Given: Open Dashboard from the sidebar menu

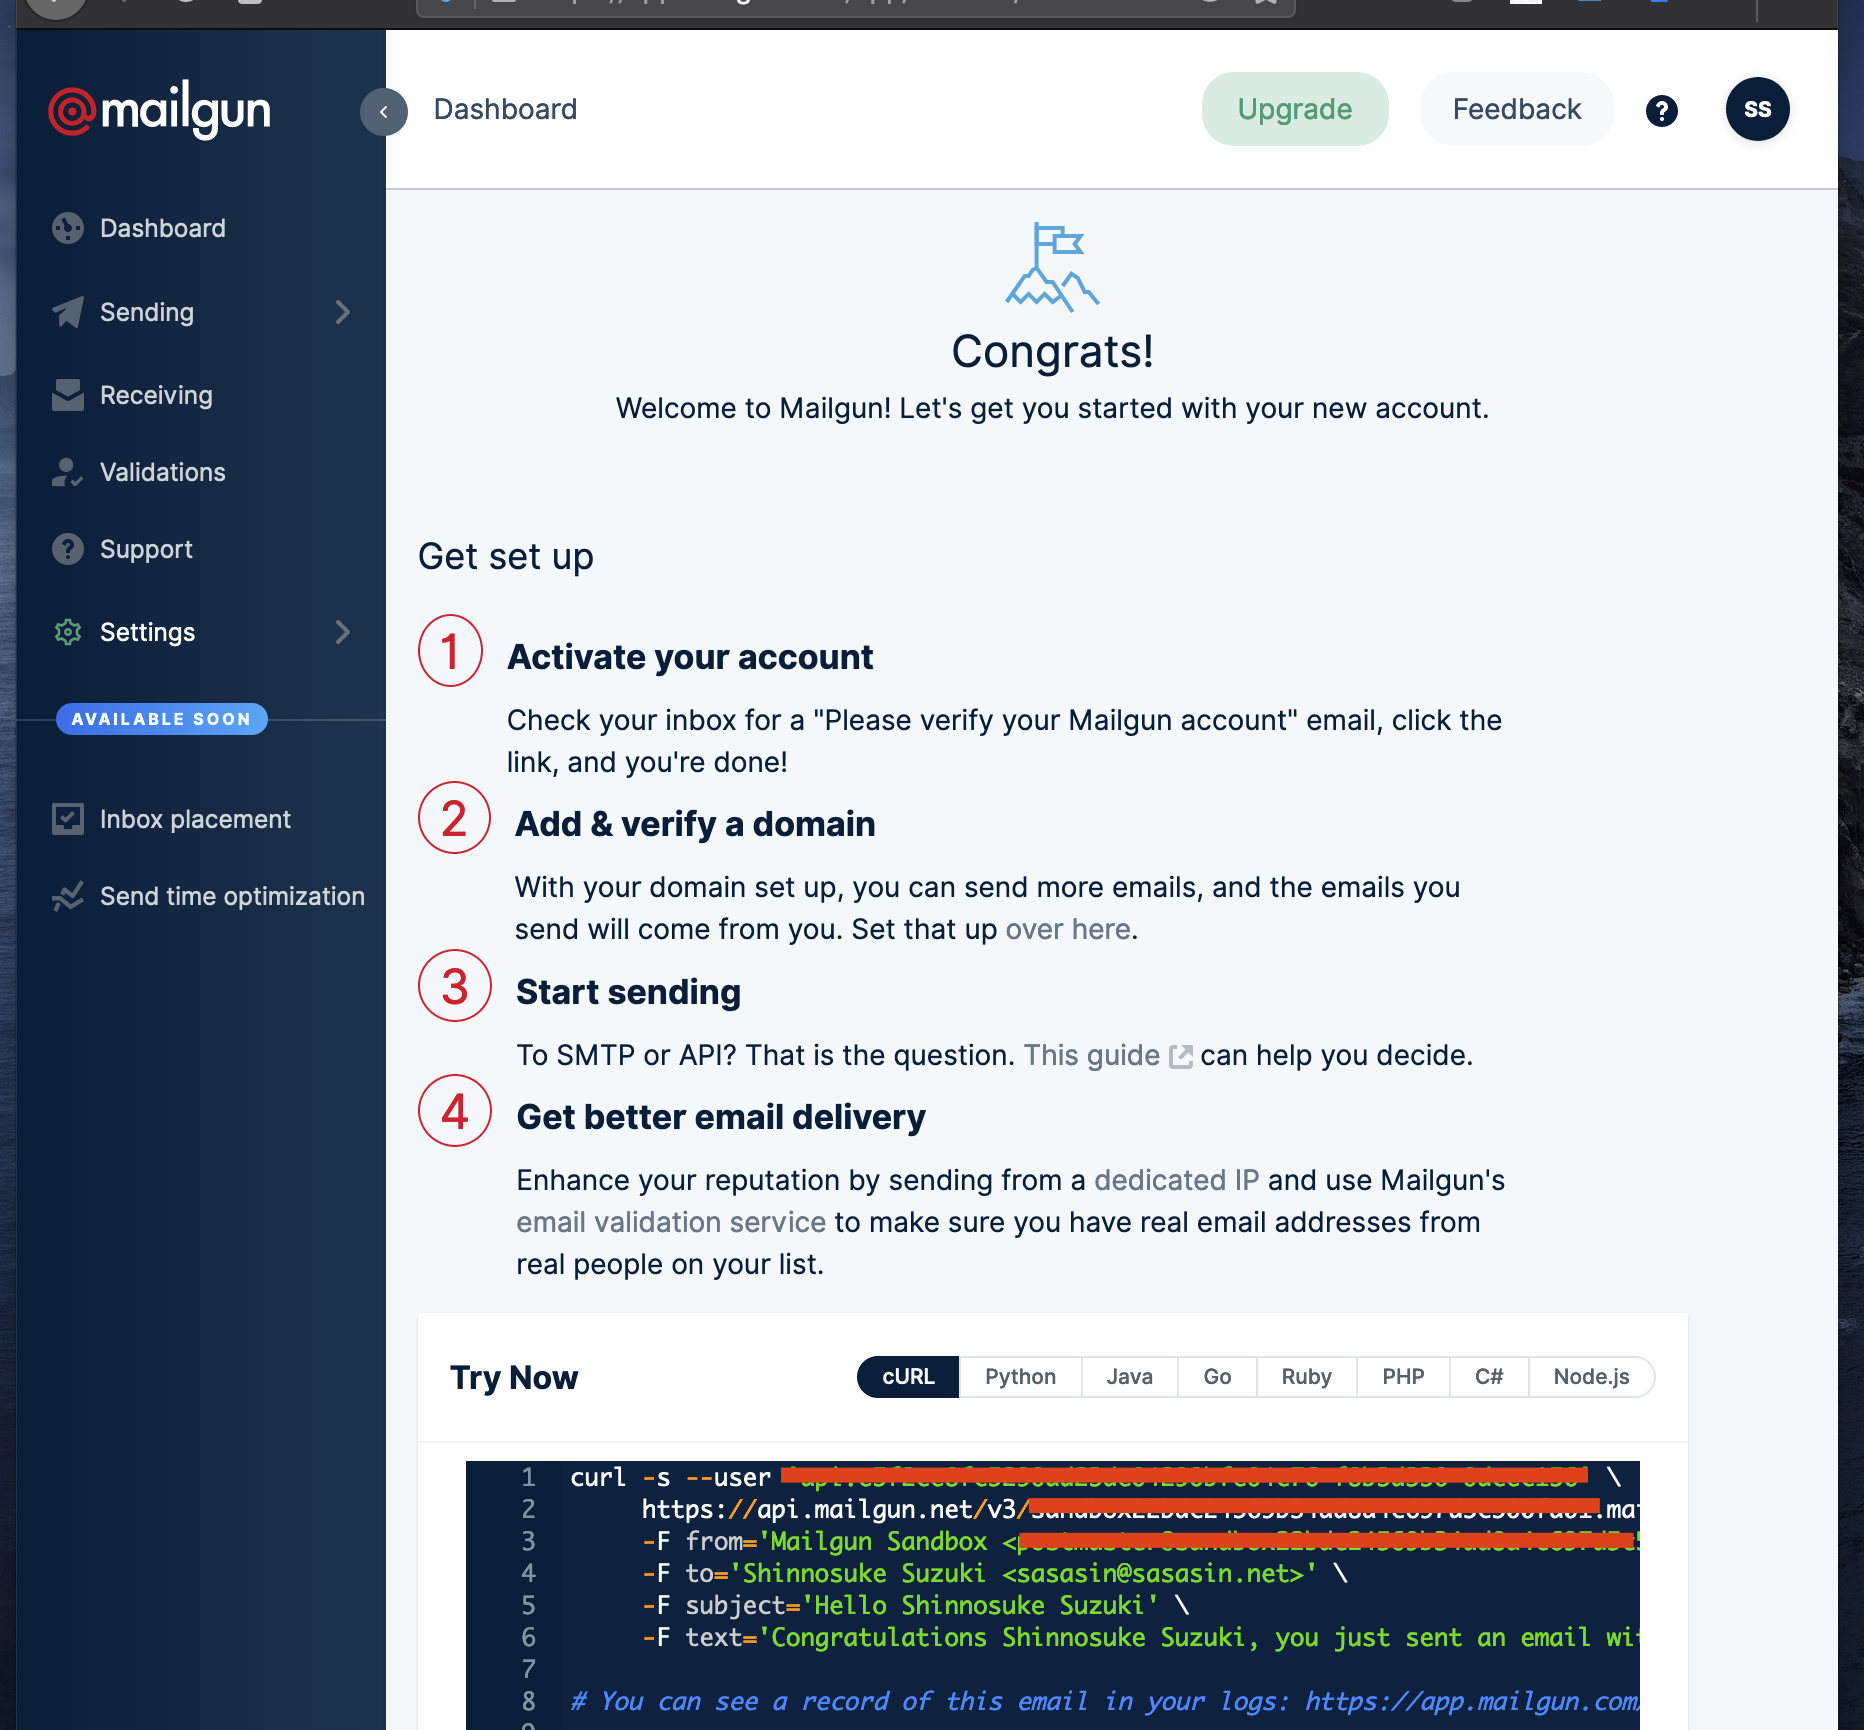Looking at the screenshot, I should (163, 228).
